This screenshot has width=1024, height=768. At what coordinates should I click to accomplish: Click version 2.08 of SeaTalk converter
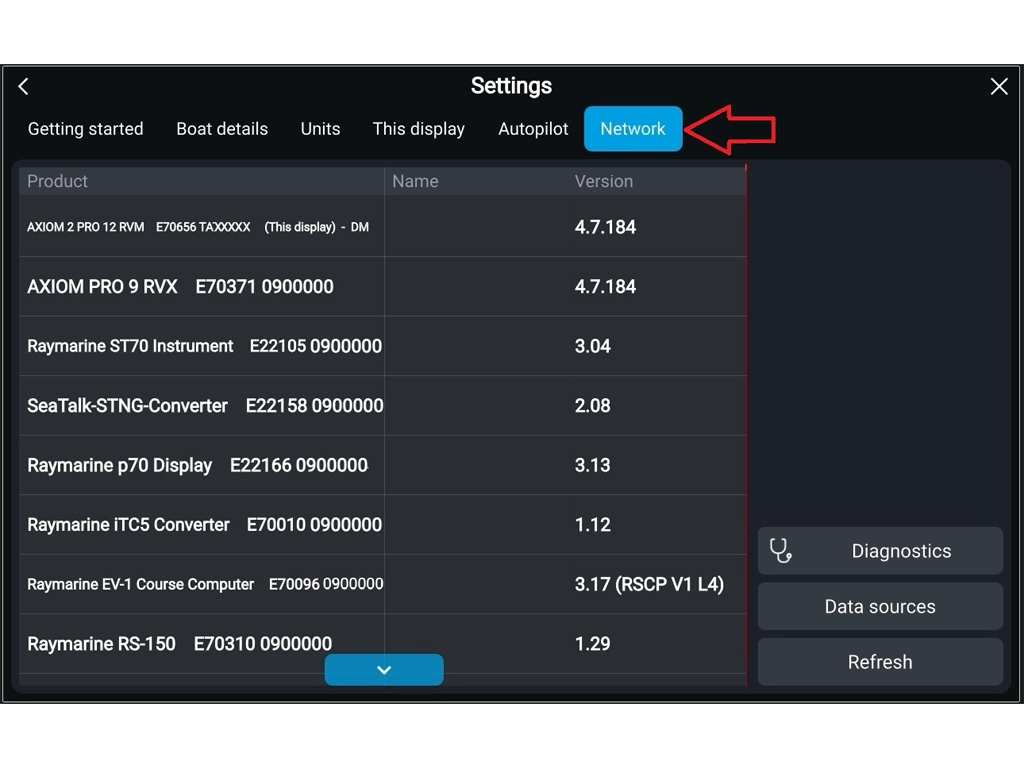[592, 406]
